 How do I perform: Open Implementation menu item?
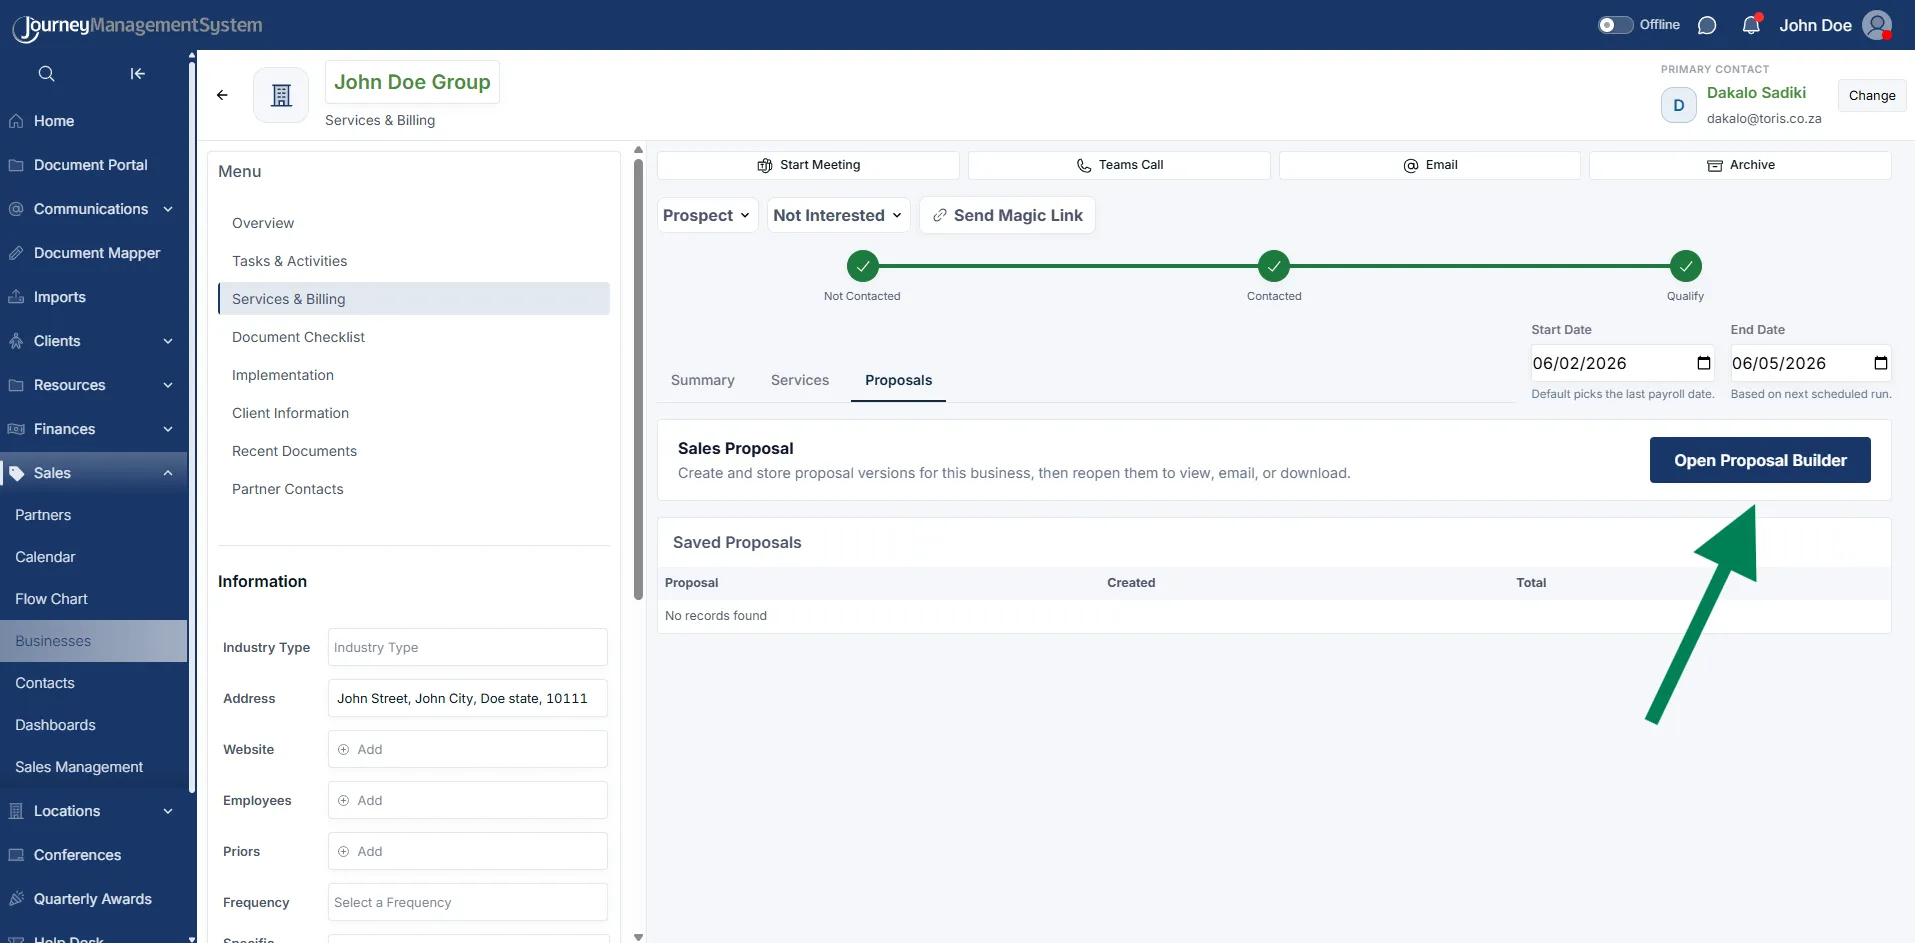[413, 375]
